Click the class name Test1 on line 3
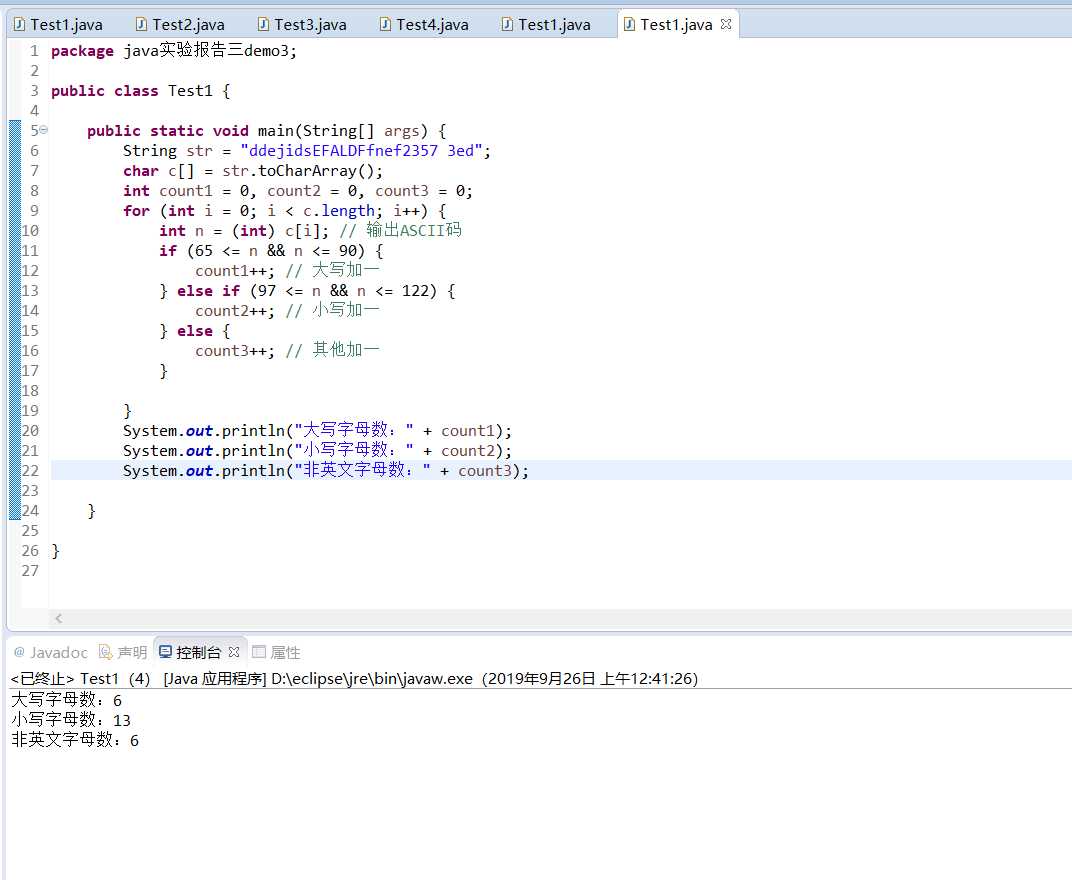Screen dimensions: 1072x880 (190, 91)
